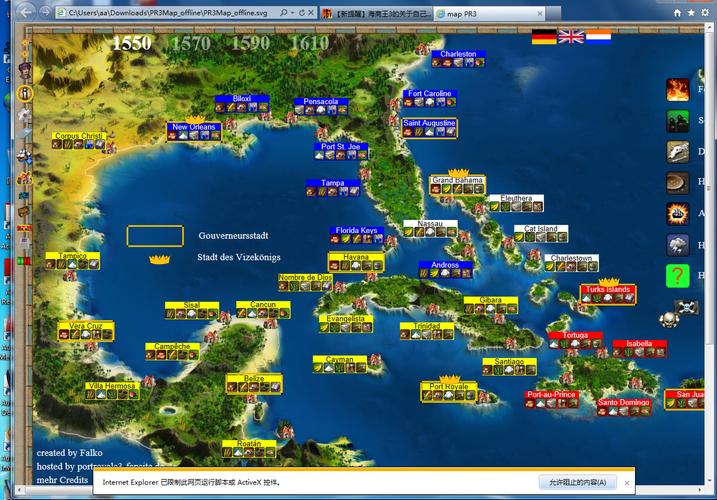Image resolution: width=717 pixels, height=500 pixels.
Task: Click the green and red squares sidebar icon
Action: (x=24, y=261)
